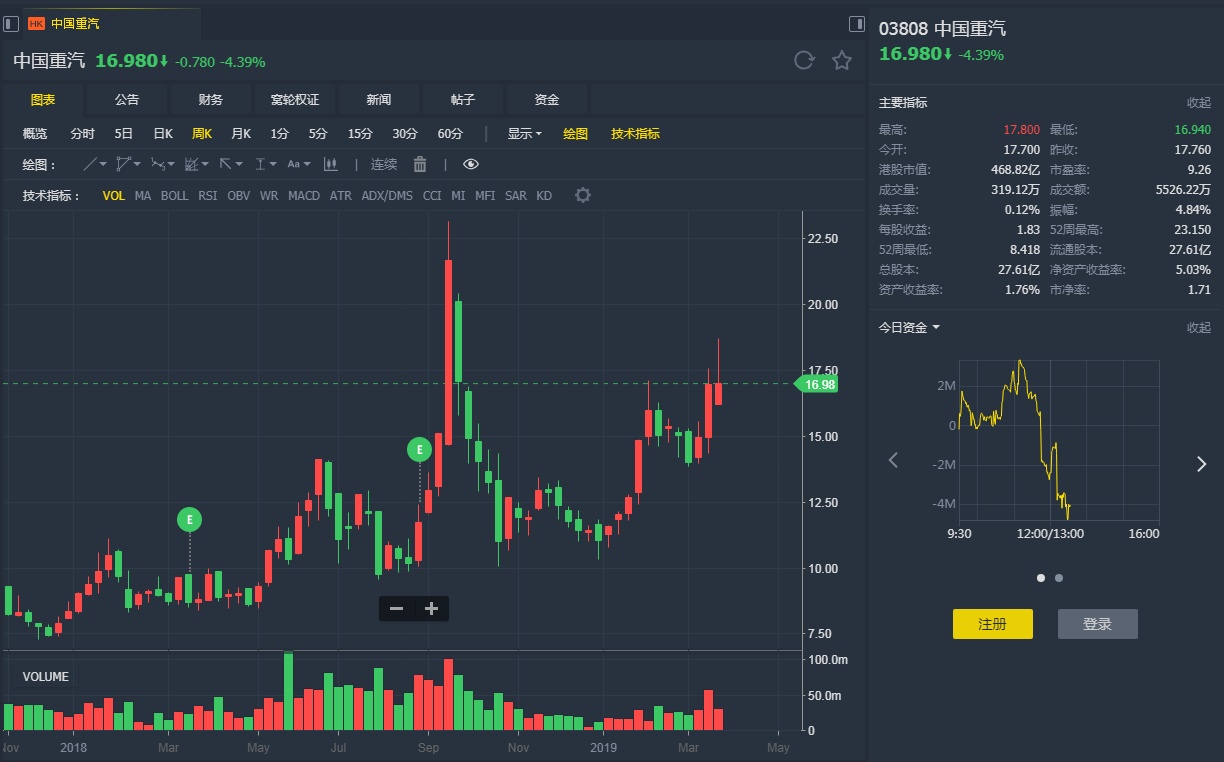Viewport: 1224px width, 762px height.
Task: Select the arrow drawing tool
Action: [x=225, y=164]
